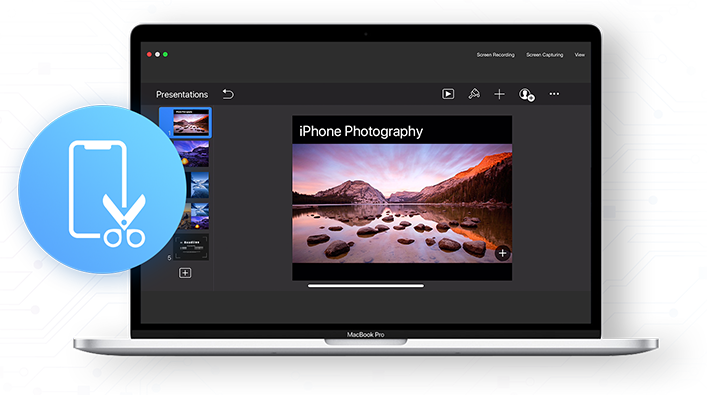Click the mountain lake photo on the slide
The width and height of the screenshot is (707, 395).
coord(402,203)
